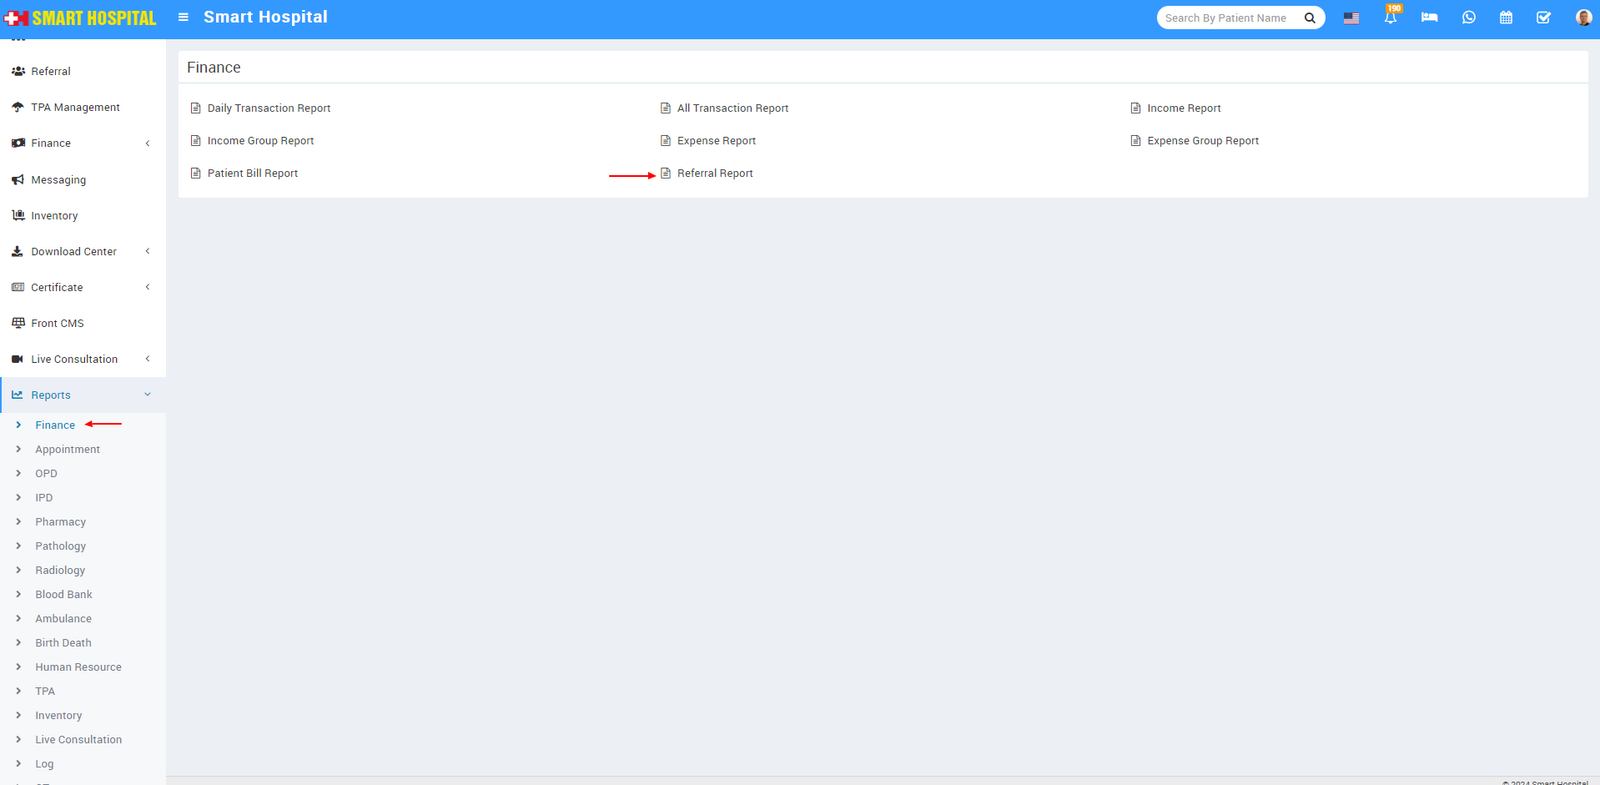Expand the Certificate sidebar menu
Screen dimensions: 1600x785
pyautogui.click(x=57, y=287)
